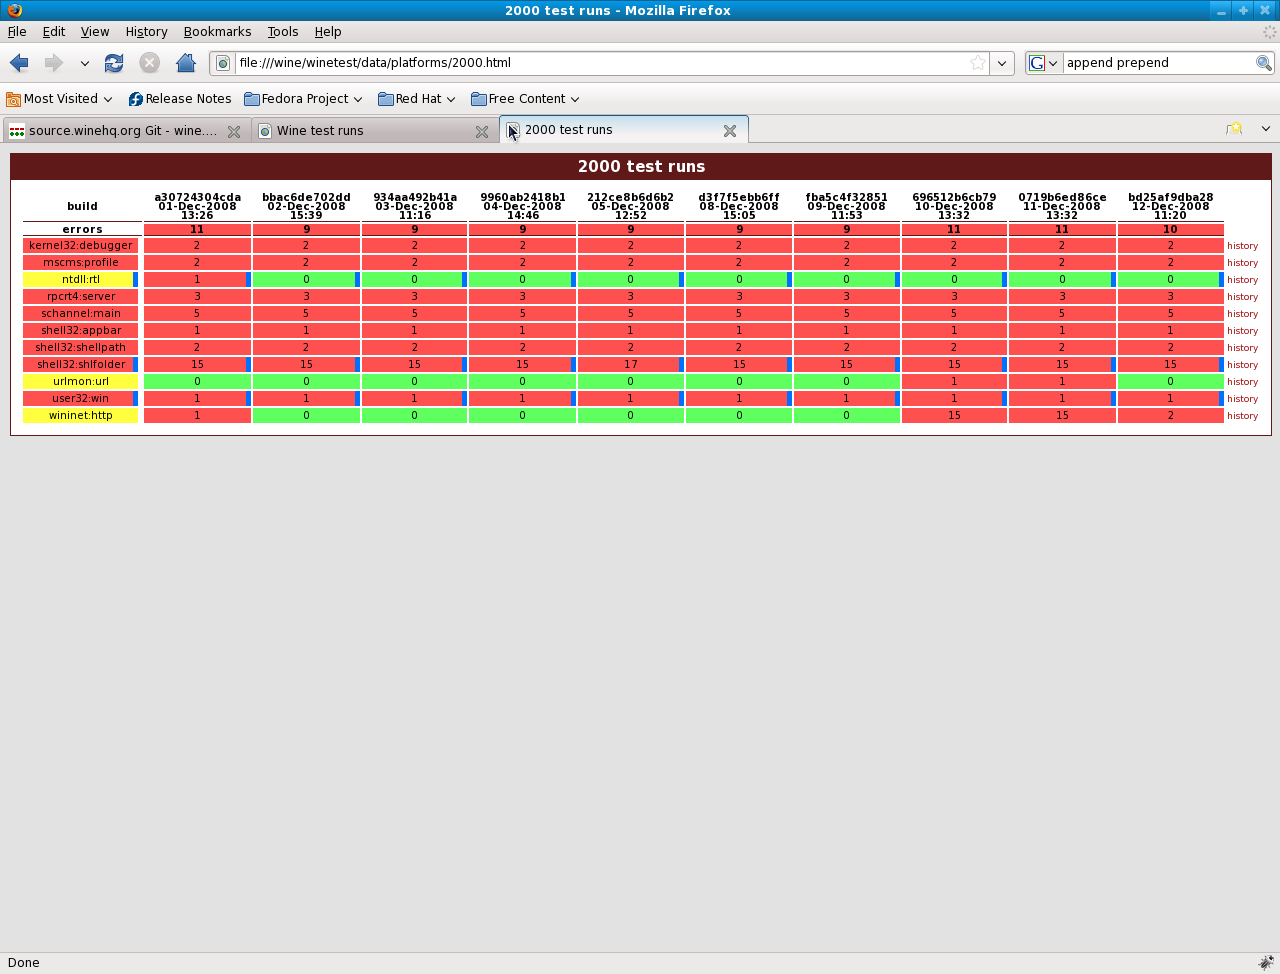Screen dimensions: 1280x974
Task: Click the Reload page icon
Action: tap(114, 63)
